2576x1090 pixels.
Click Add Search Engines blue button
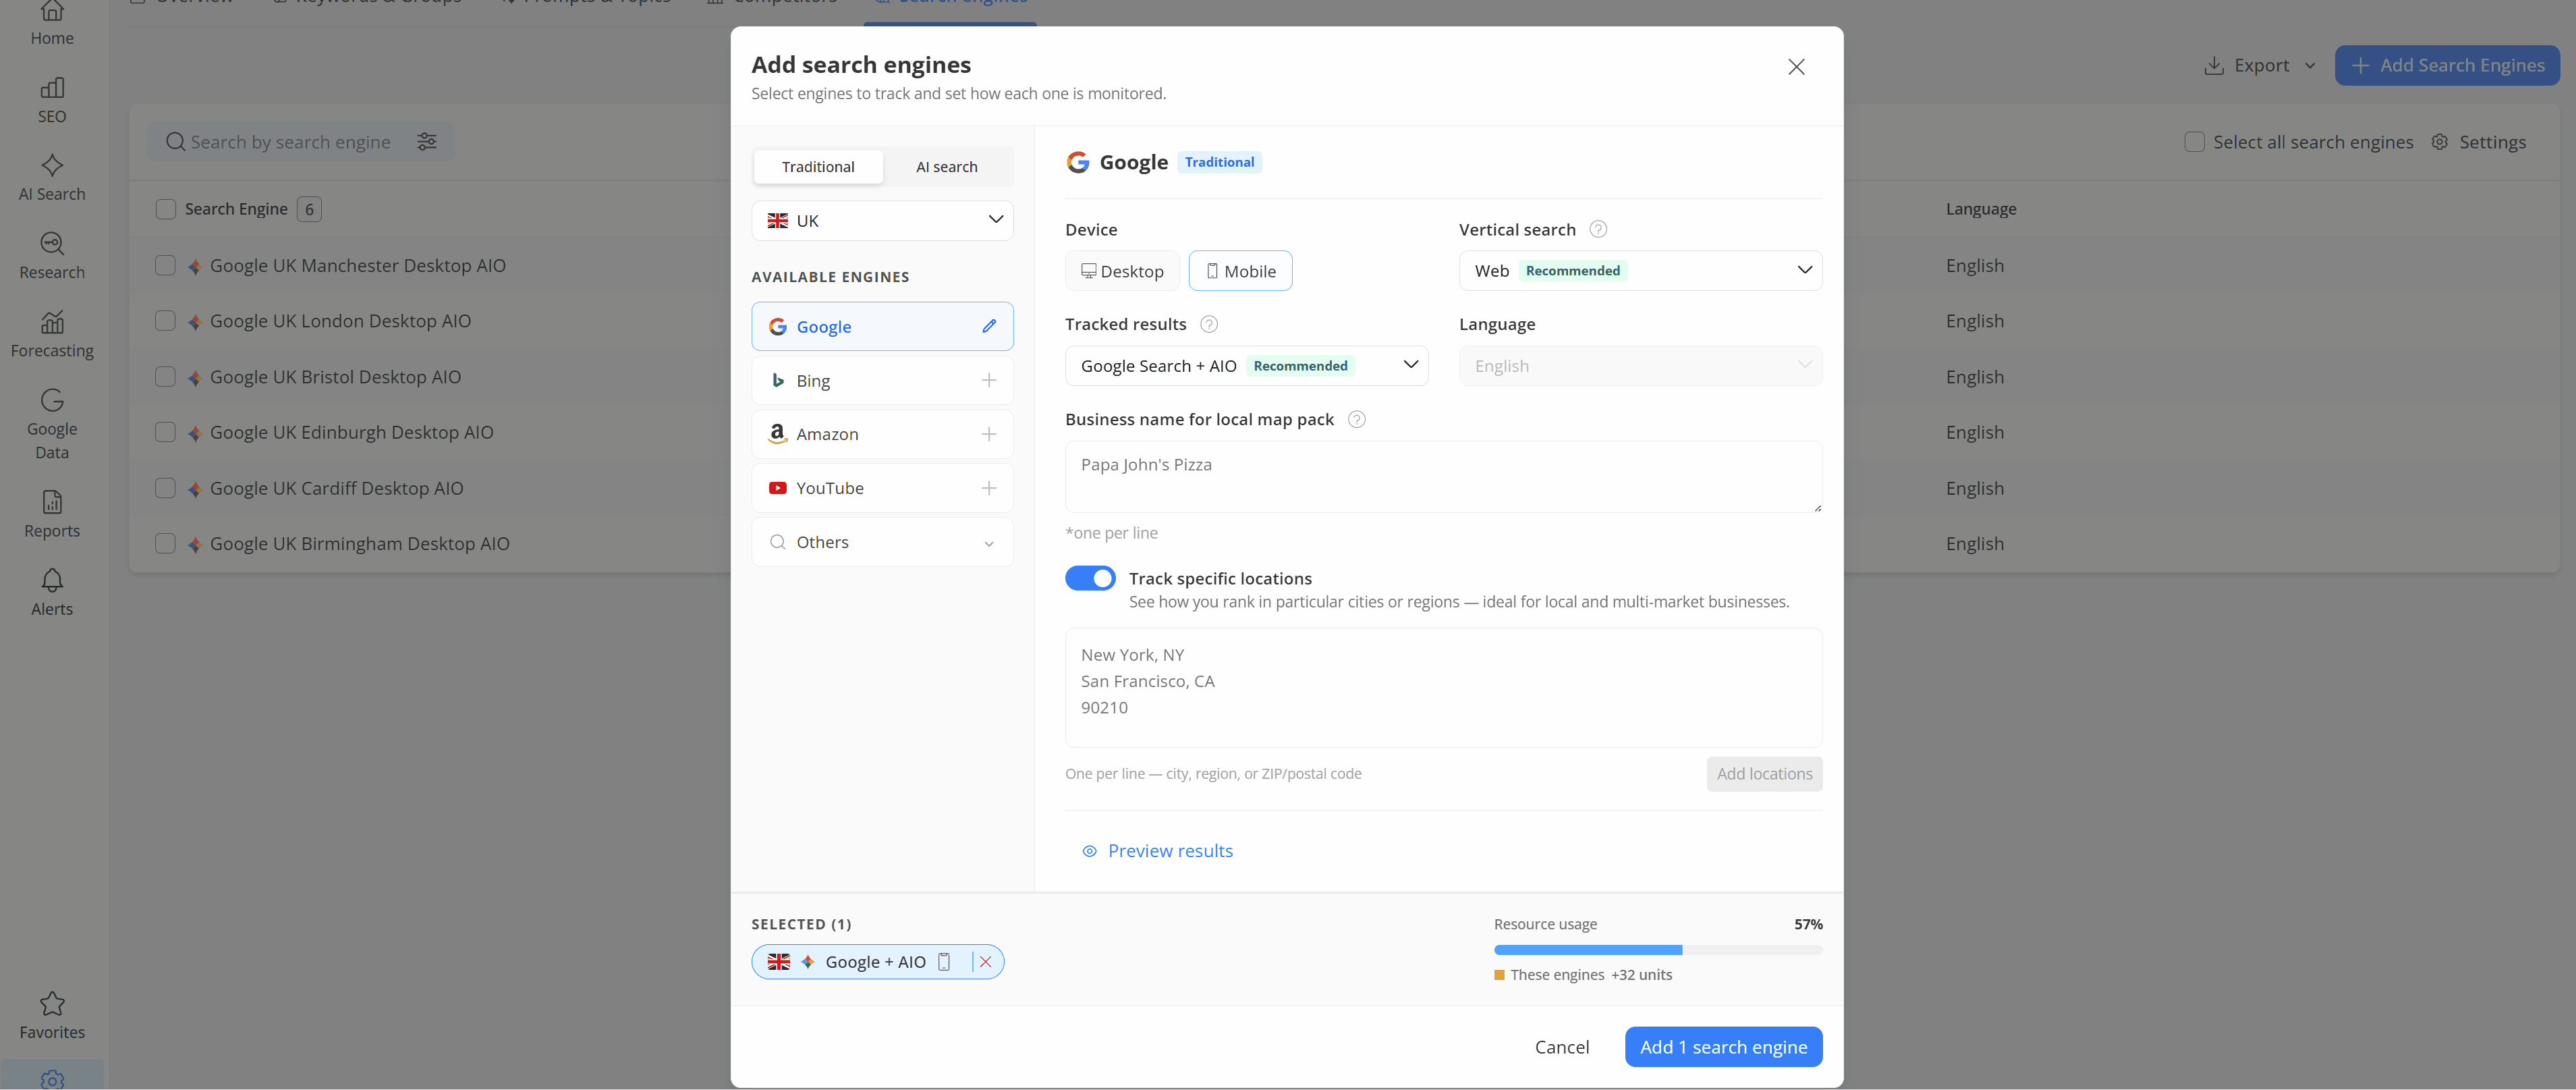tap(2447, 65)
